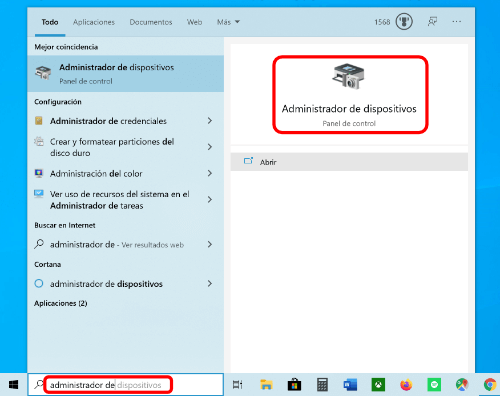500x396 pixels.
Task: Expand Administrador de credenciales arrow
Action: [x=210, y=121]
